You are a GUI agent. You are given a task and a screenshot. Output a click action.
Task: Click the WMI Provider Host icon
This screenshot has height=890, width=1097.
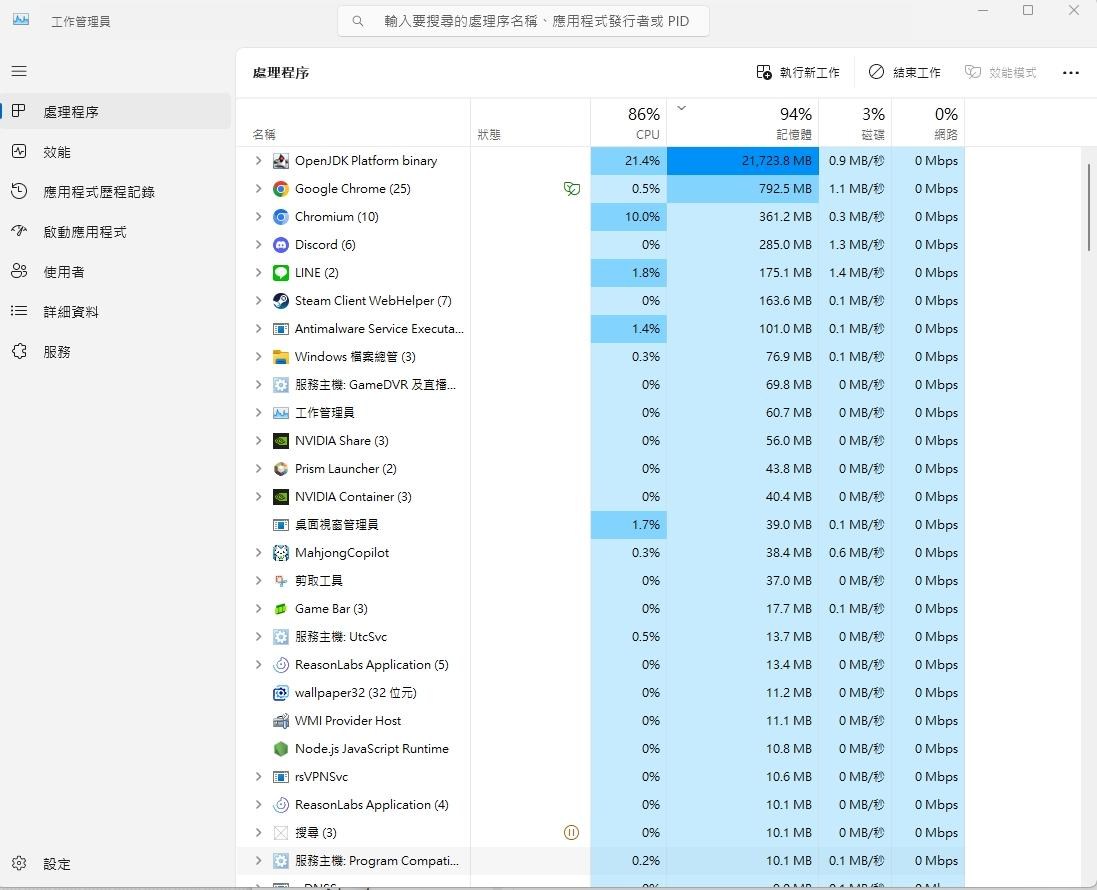281,721
